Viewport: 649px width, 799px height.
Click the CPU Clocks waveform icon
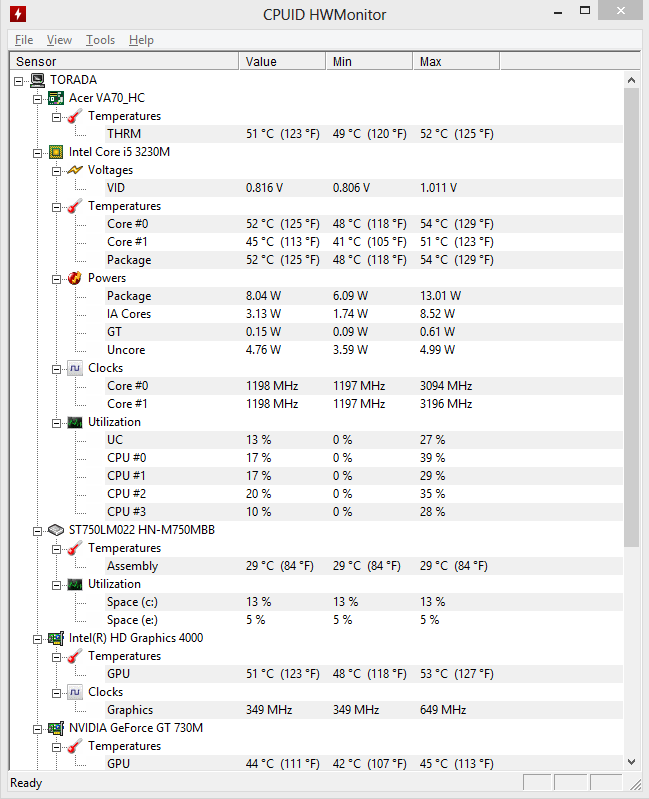coord(75,368)
